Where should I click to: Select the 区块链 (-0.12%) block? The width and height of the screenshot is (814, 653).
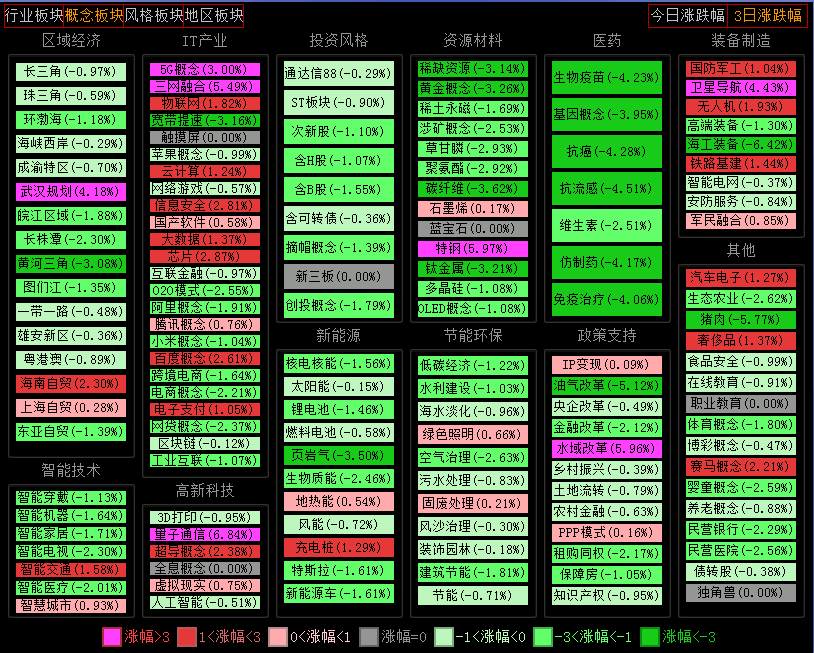[x=205, y=443]
